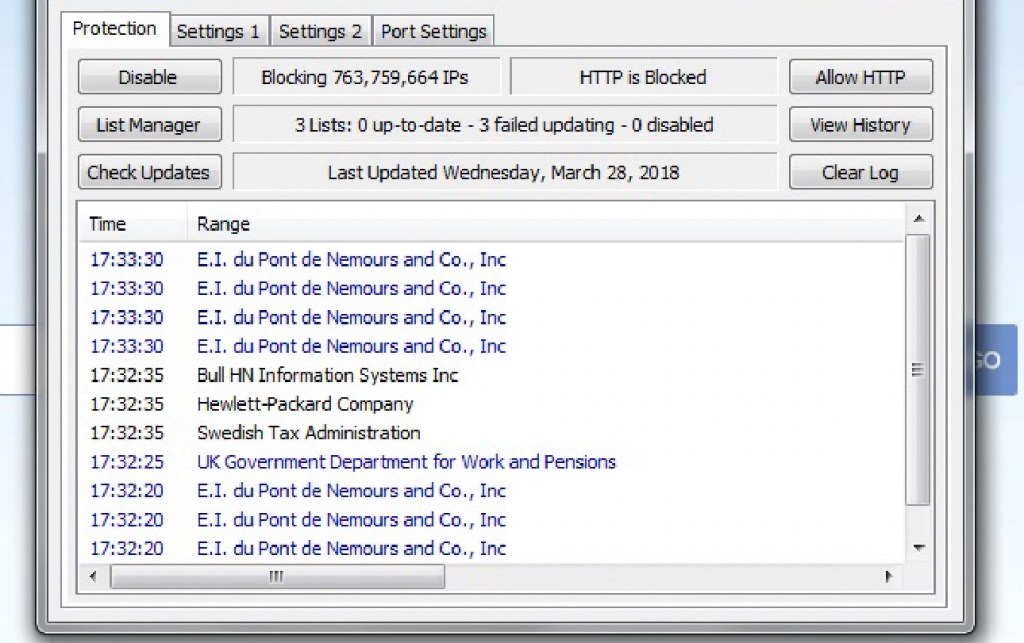
Task: Switch to Port Settings tab
Action: [x=433, y=32]
